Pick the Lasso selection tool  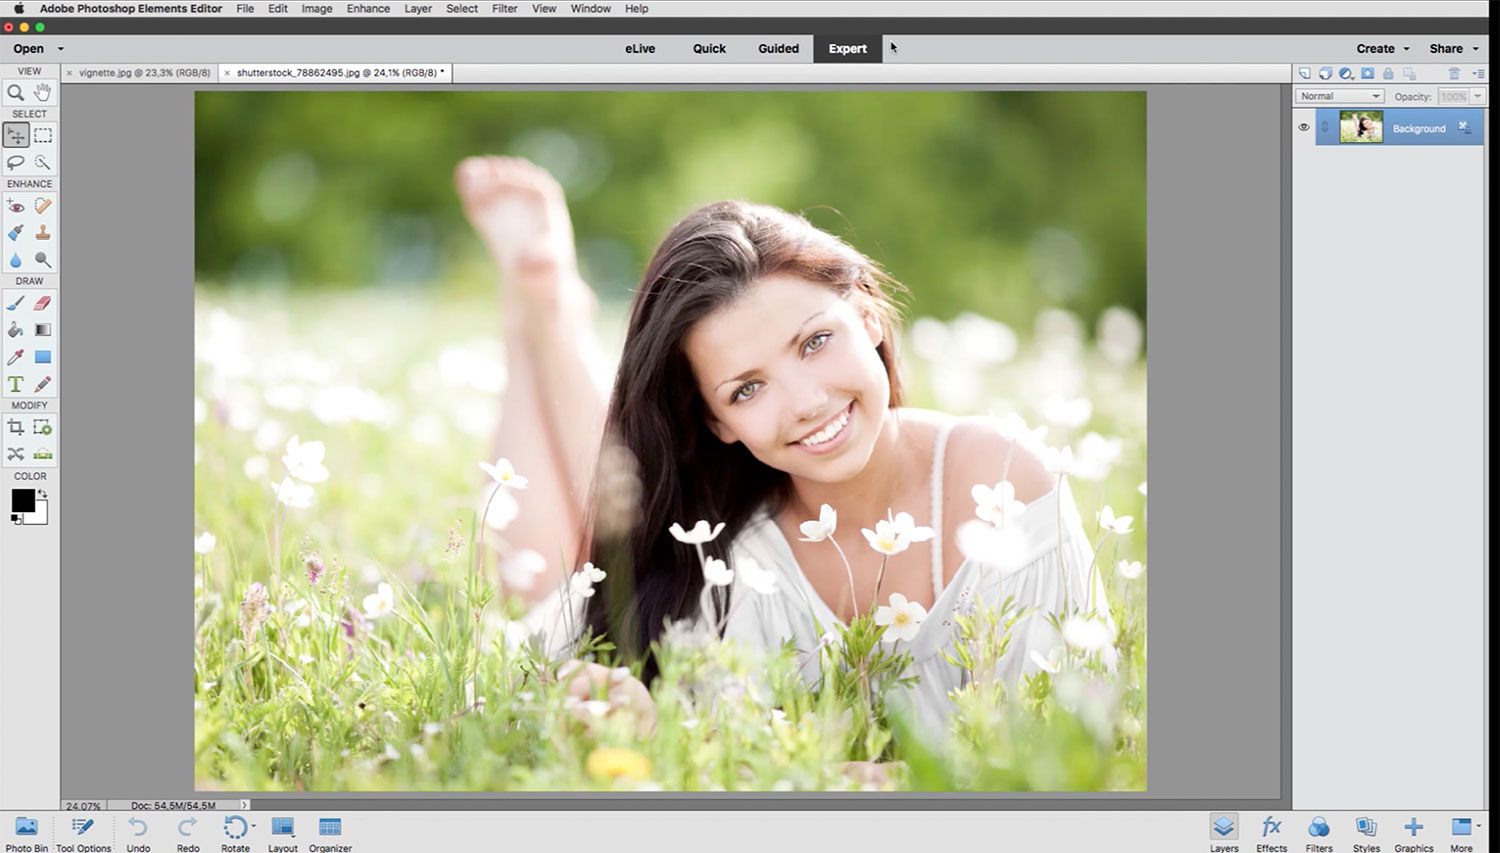[x=16, y=162]
